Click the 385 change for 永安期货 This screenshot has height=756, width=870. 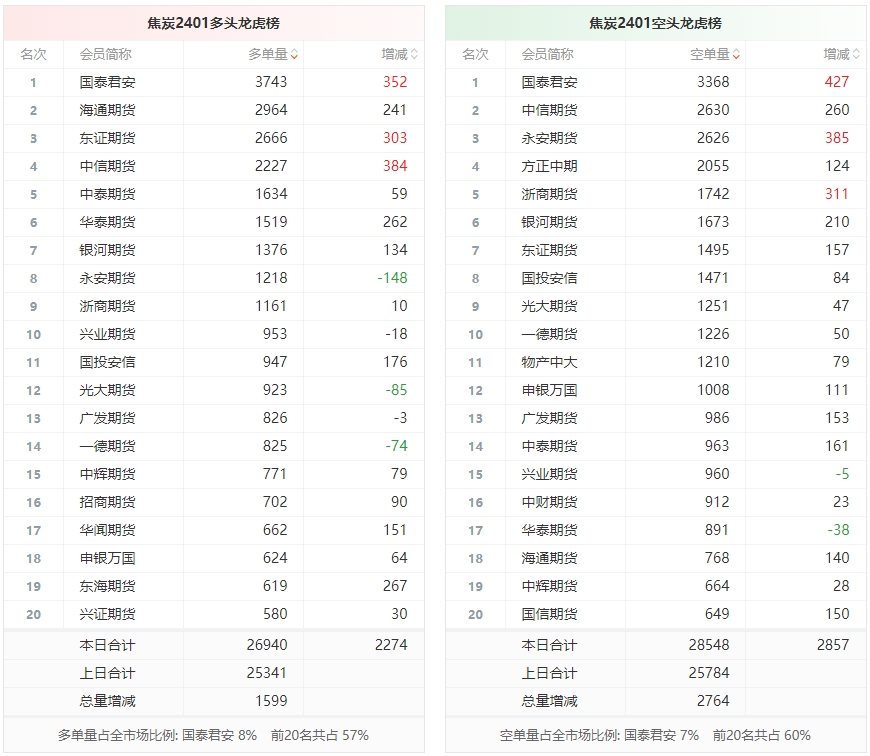coord(837,138)
